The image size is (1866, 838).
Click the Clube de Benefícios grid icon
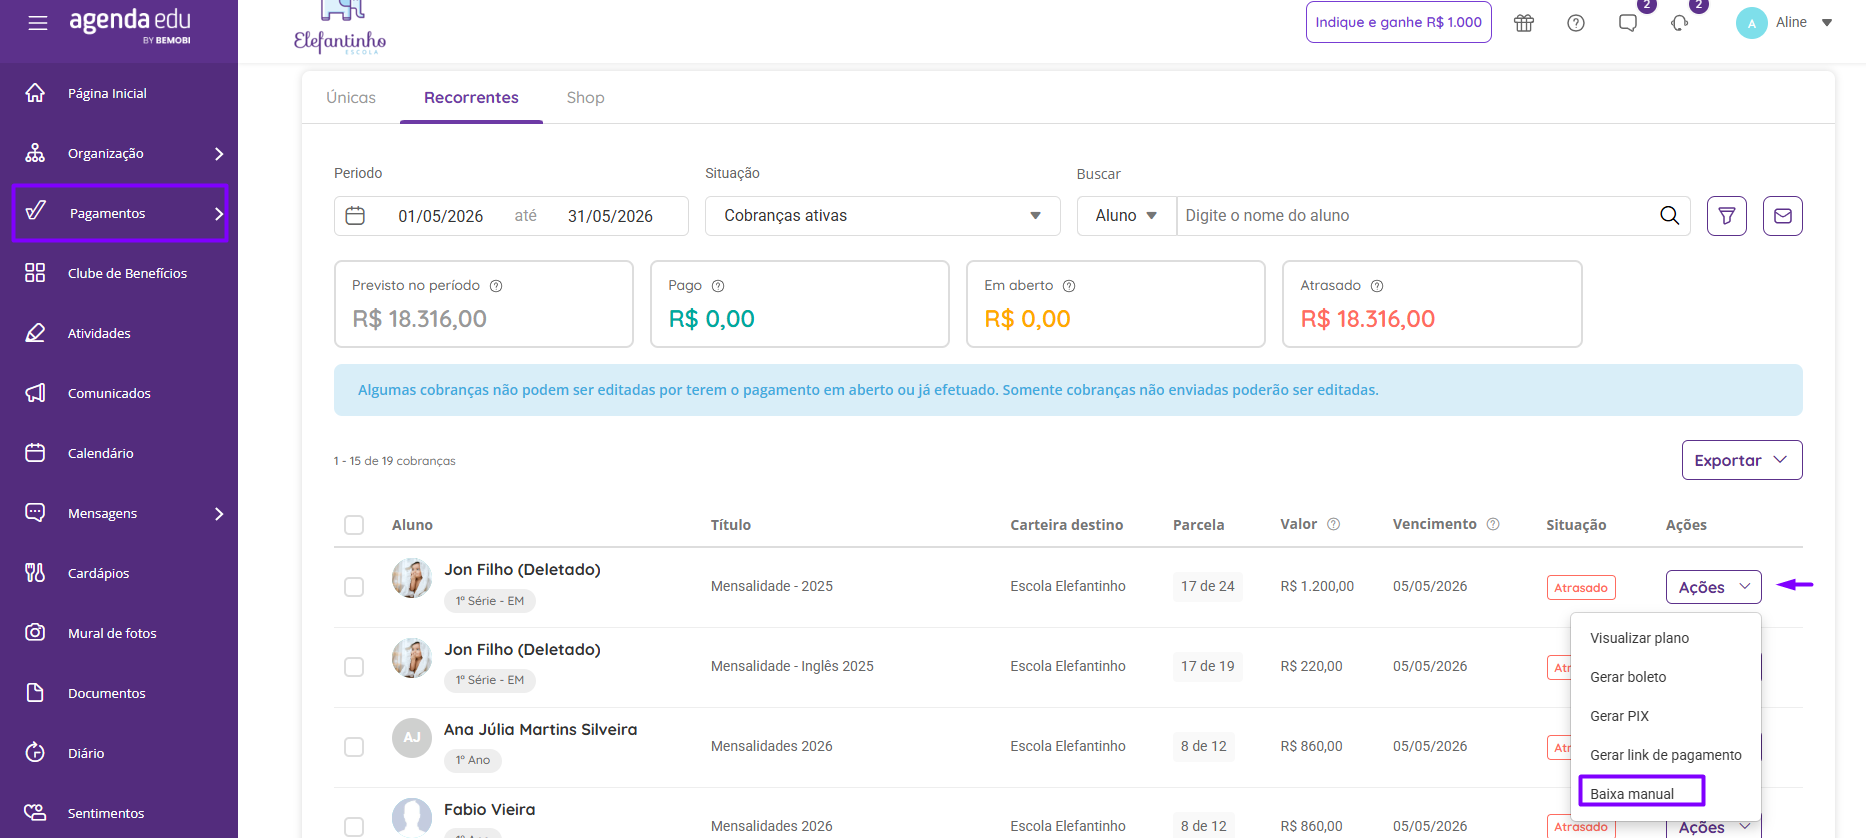(x=35, y=273)
